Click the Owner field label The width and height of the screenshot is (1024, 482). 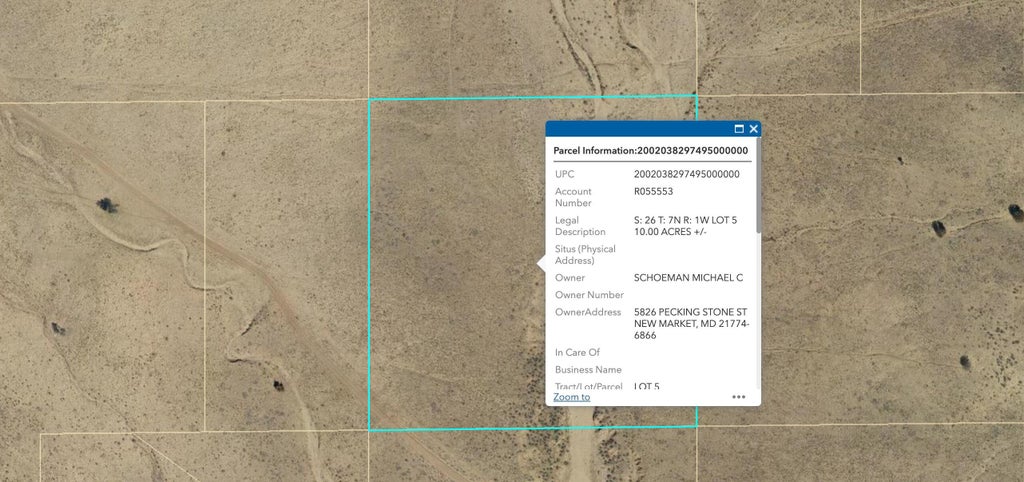coord(569,278)
